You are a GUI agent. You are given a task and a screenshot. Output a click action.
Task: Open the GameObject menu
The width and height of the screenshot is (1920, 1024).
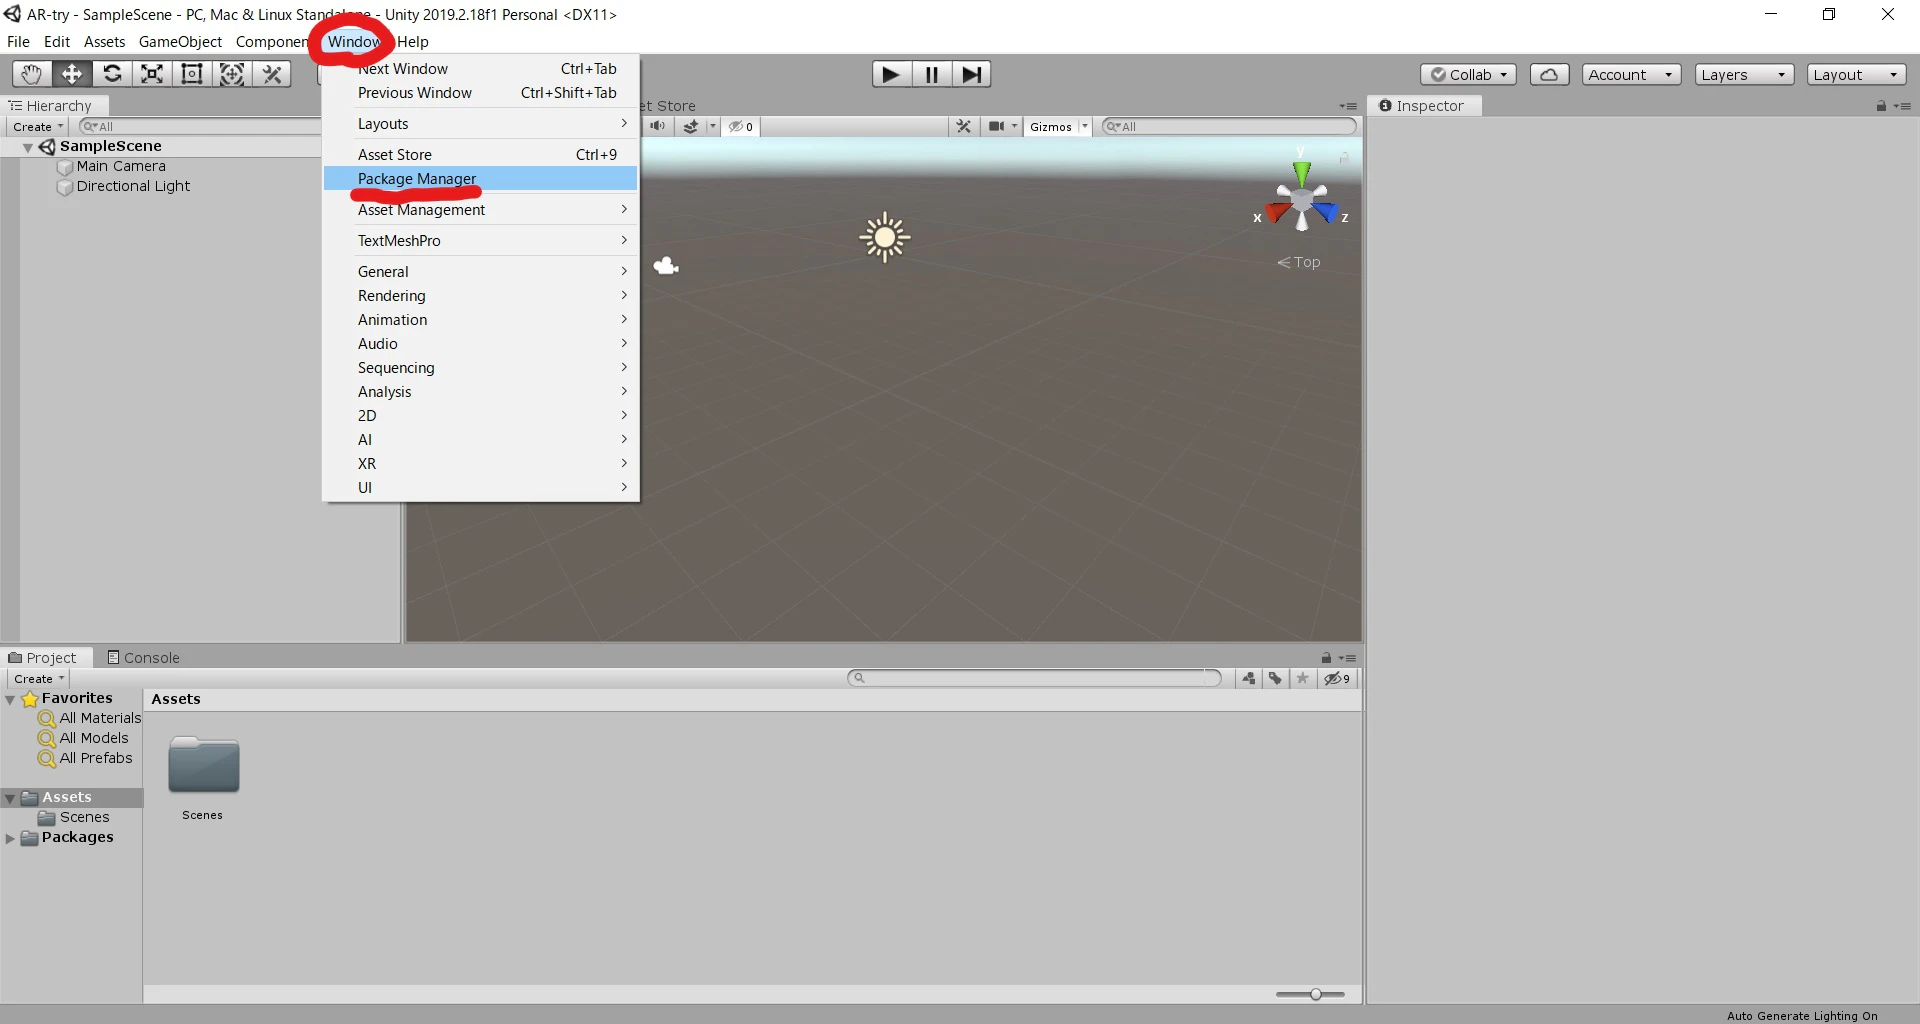point(180,42)
